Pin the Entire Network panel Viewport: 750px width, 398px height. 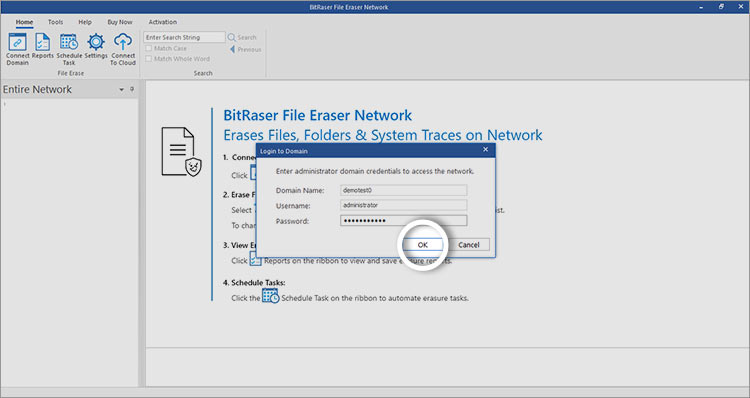click(132, 89)
